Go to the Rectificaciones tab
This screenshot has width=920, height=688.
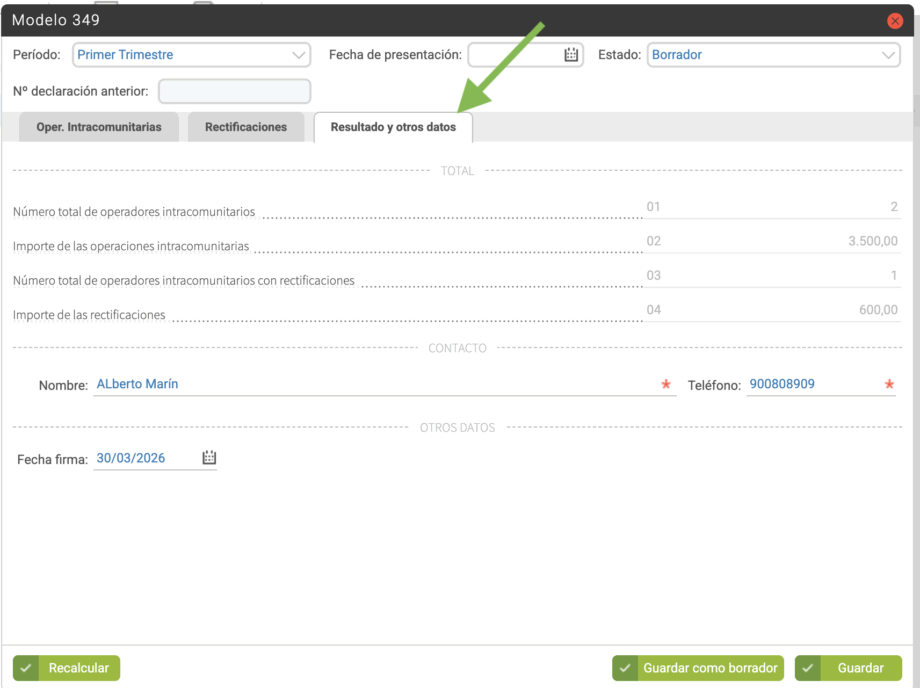click(x=246, y=127)
